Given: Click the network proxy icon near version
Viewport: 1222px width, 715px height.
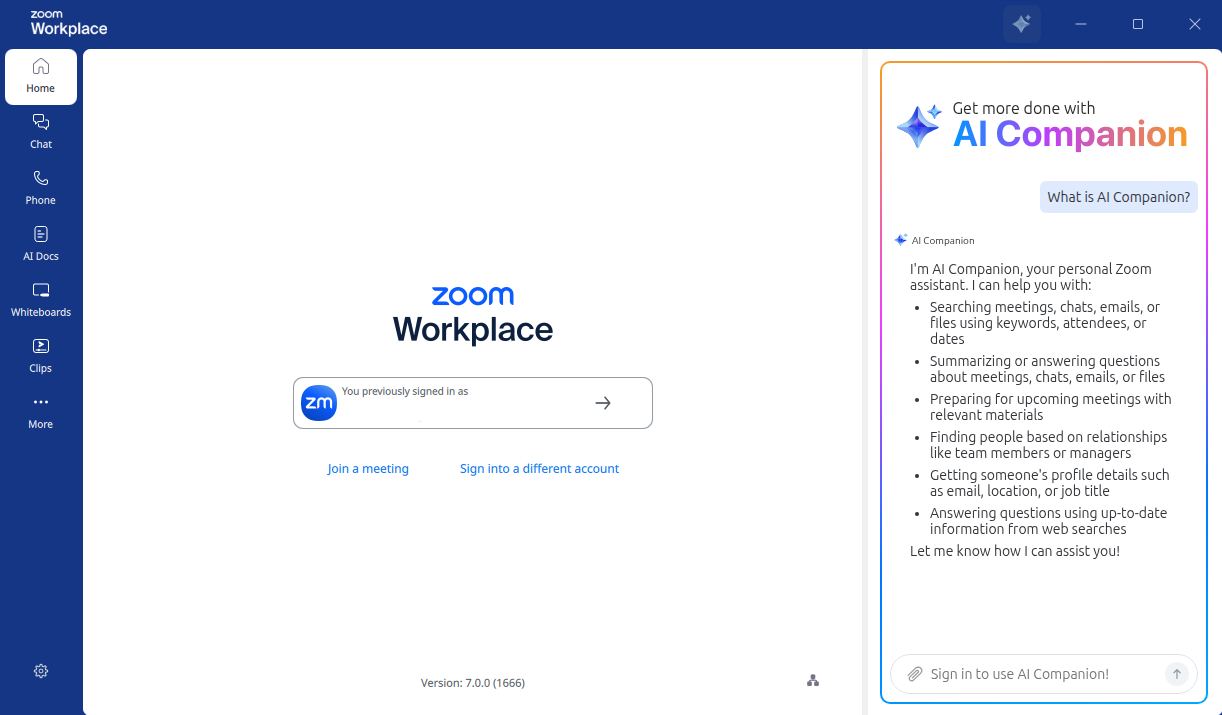Looking at the screenshot, I should point(813,681).
